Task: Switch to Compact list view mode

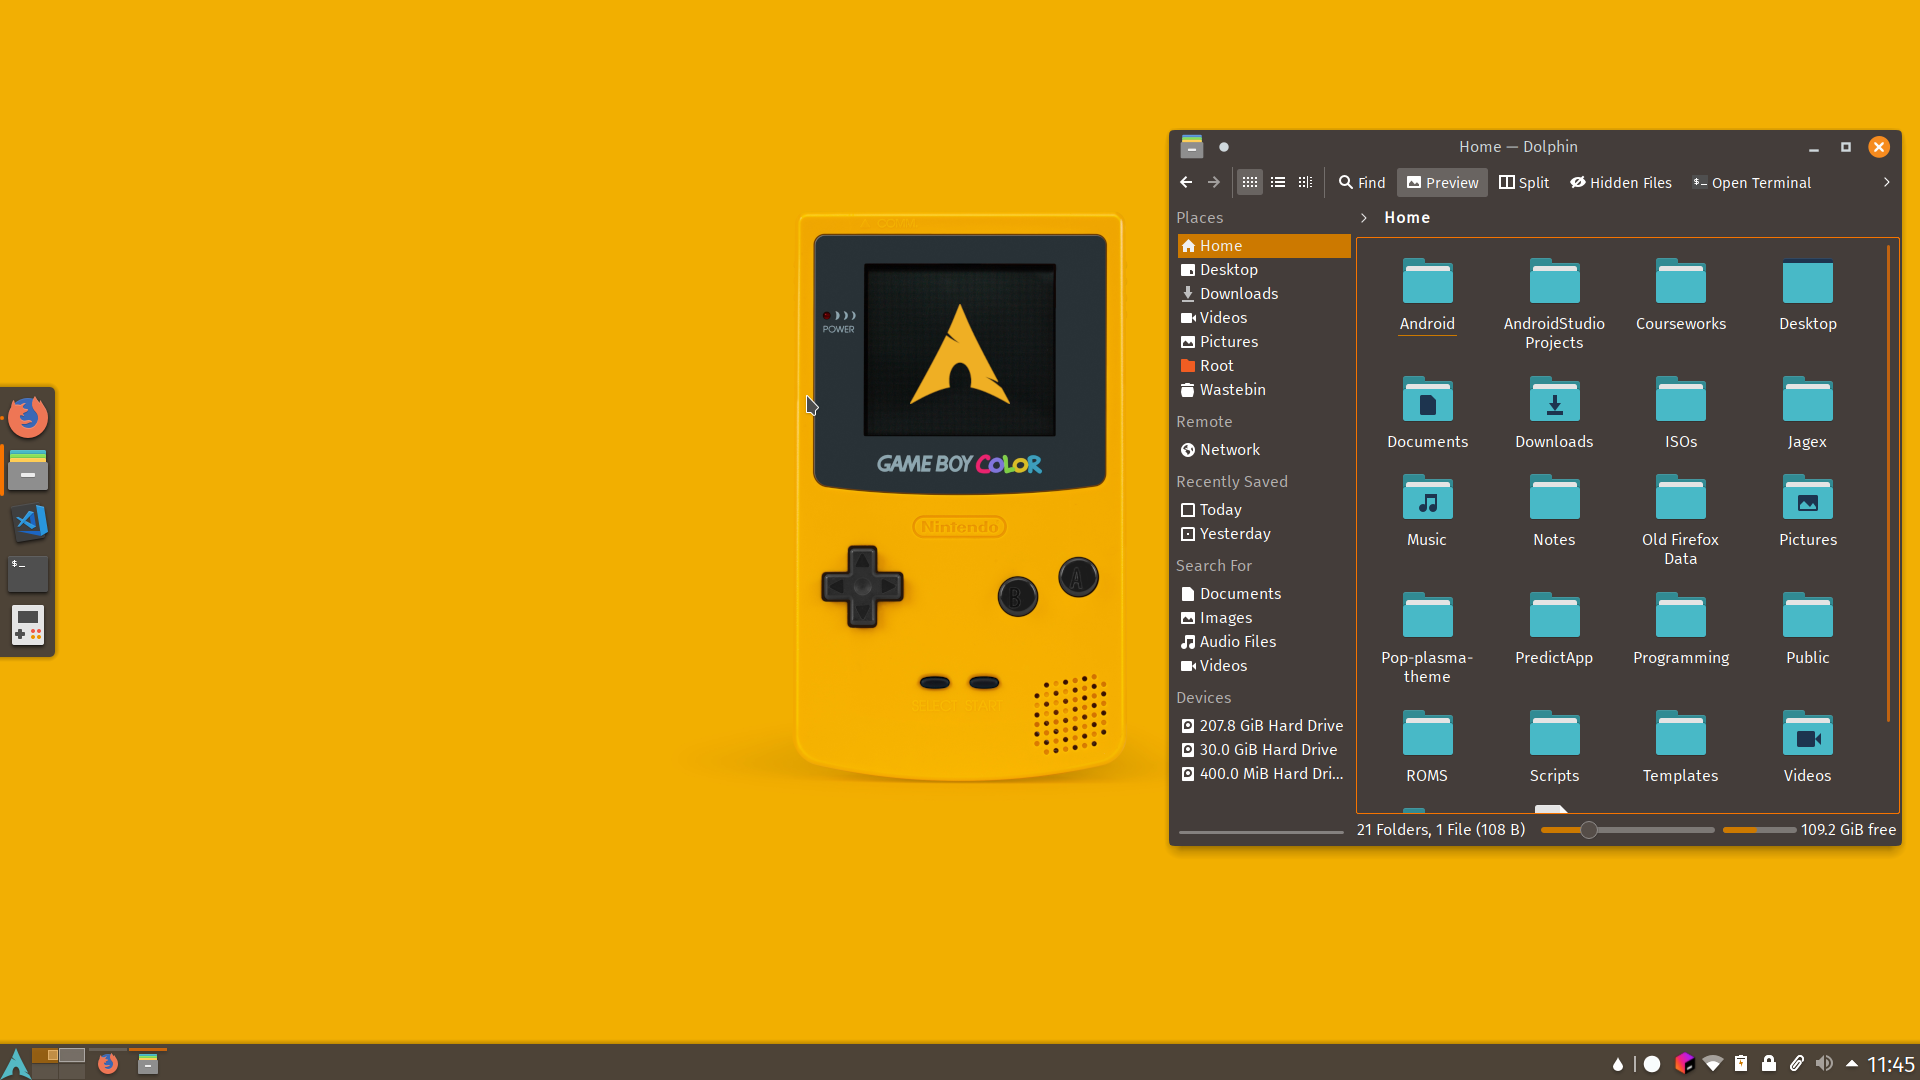Action: click(x=1277, y=182)
